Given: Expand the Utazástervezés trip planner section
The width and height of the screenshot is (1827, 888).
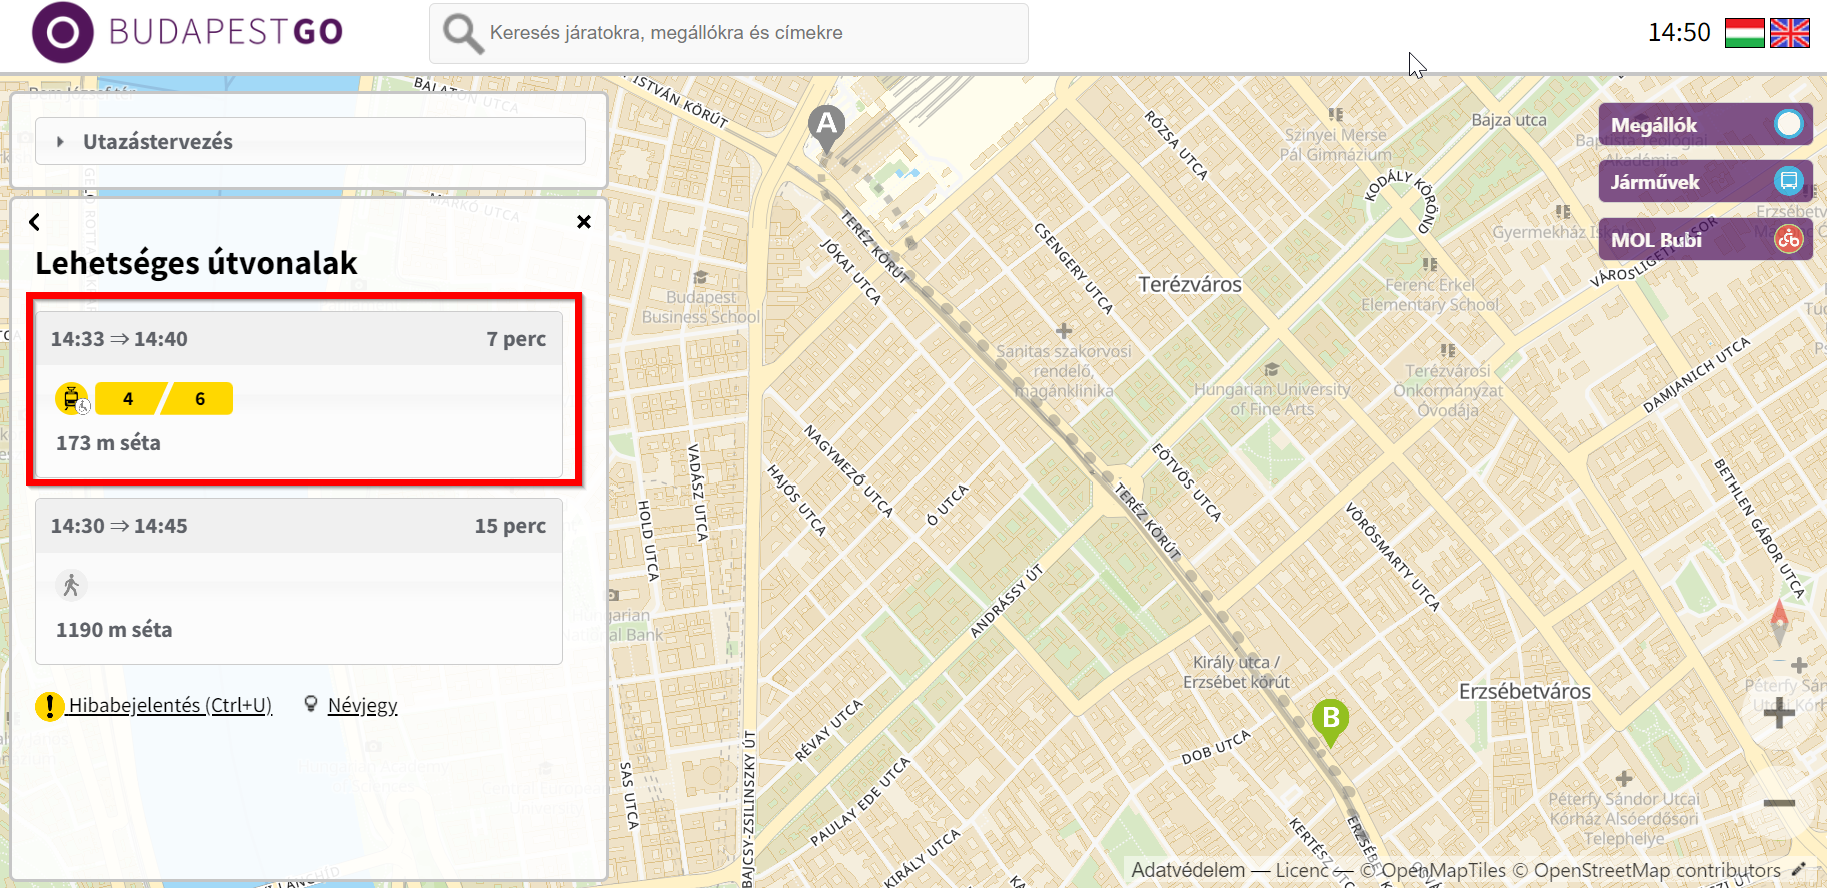Looking at the screenshot, I should (x=310, y=142).
